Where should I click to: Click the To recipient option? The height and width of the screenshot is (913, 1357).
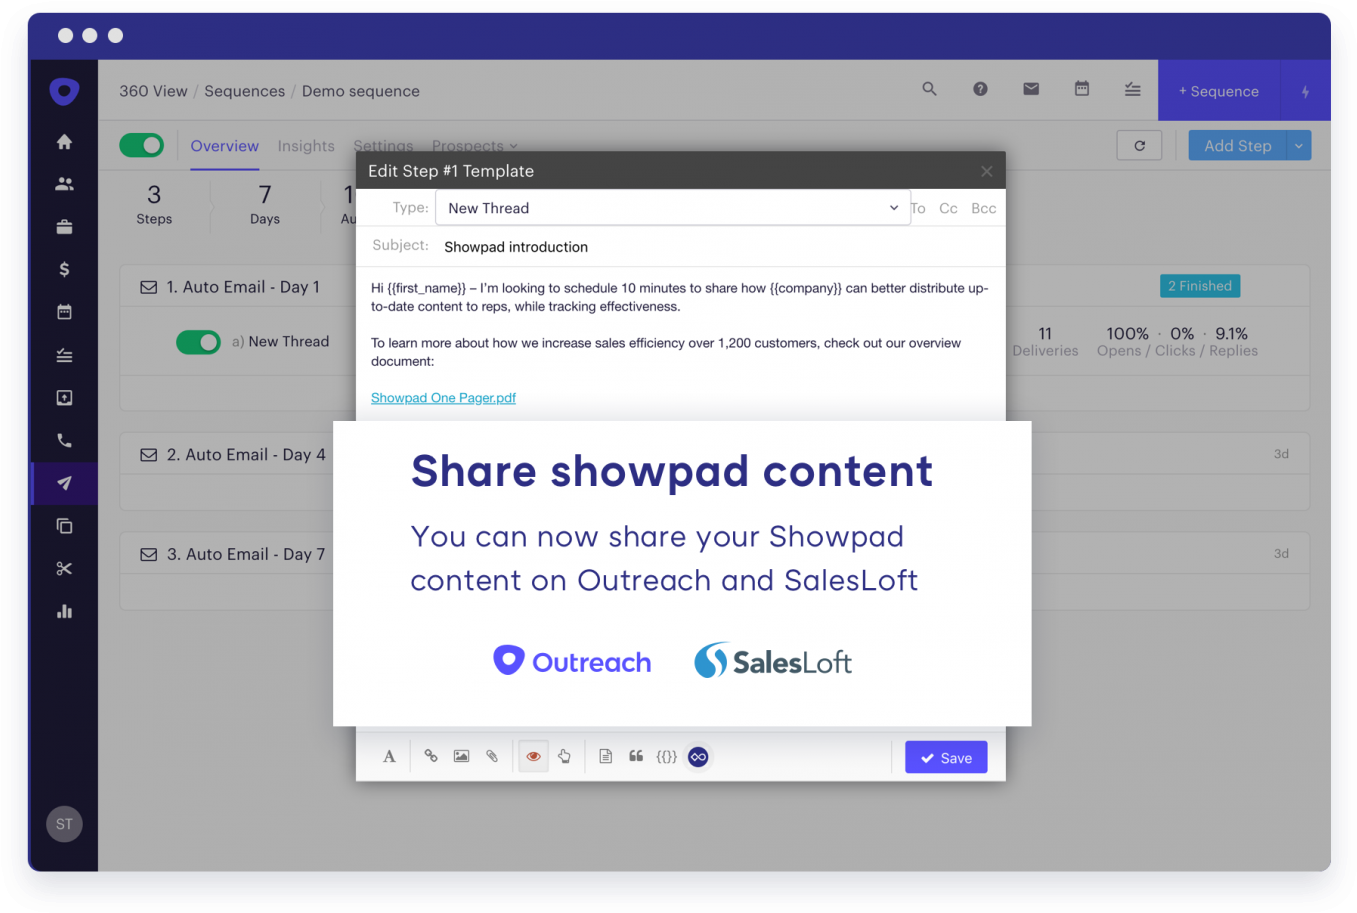click(x=918, y=208)
